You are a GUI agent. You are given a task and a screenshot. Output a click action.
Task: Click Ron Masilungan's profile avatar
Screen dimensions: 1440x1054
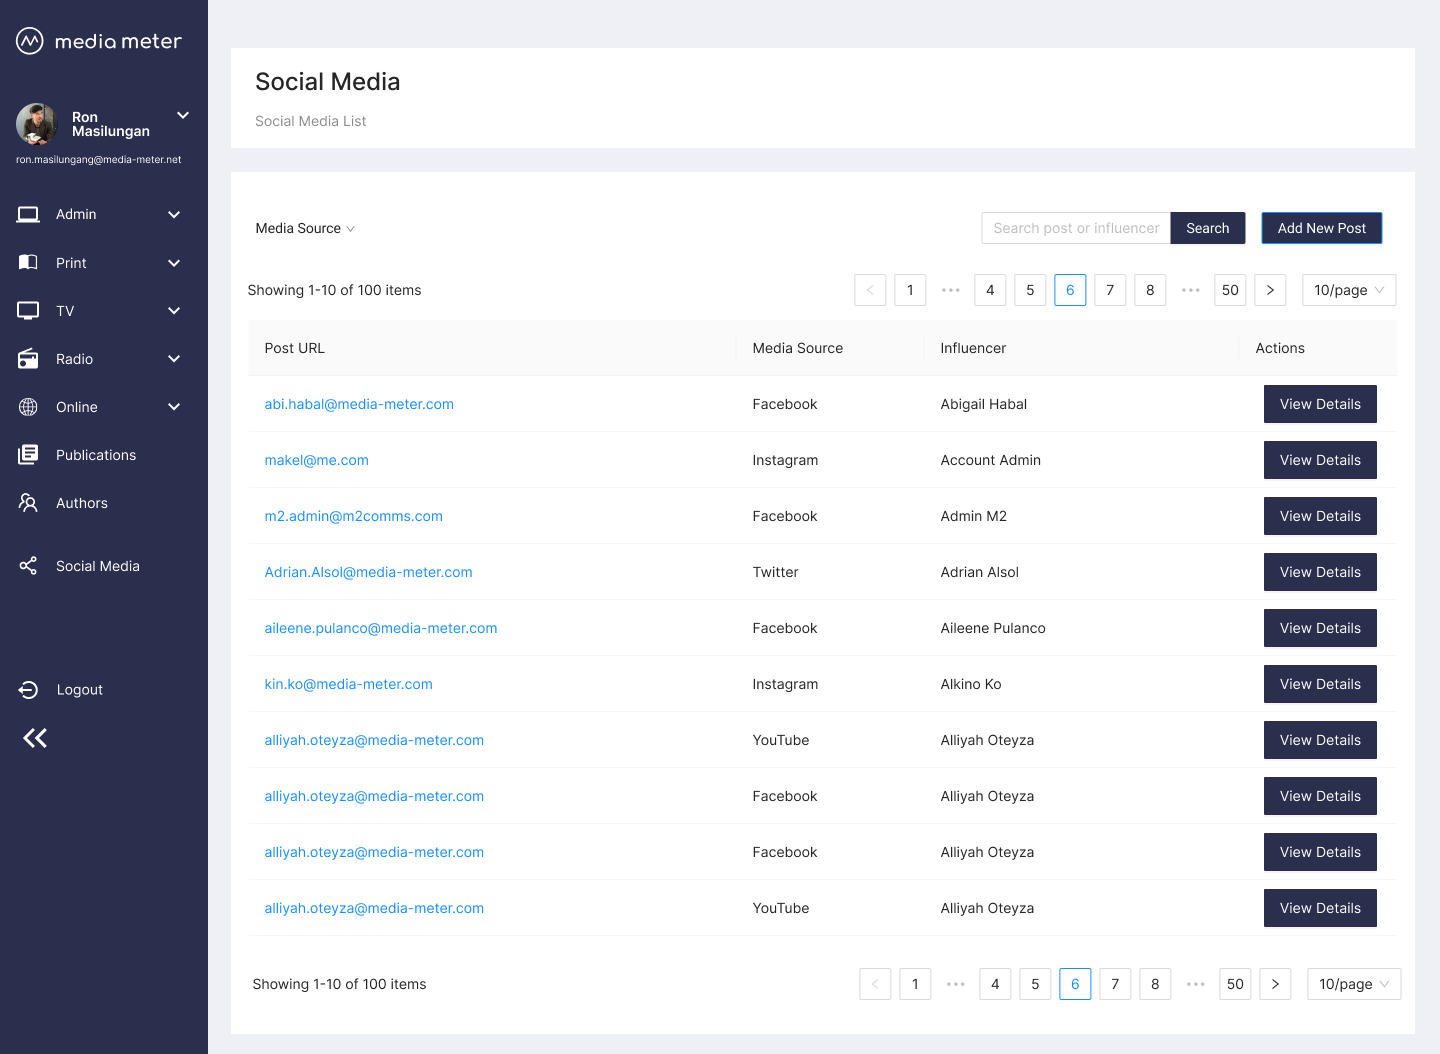tap(37, 124)
